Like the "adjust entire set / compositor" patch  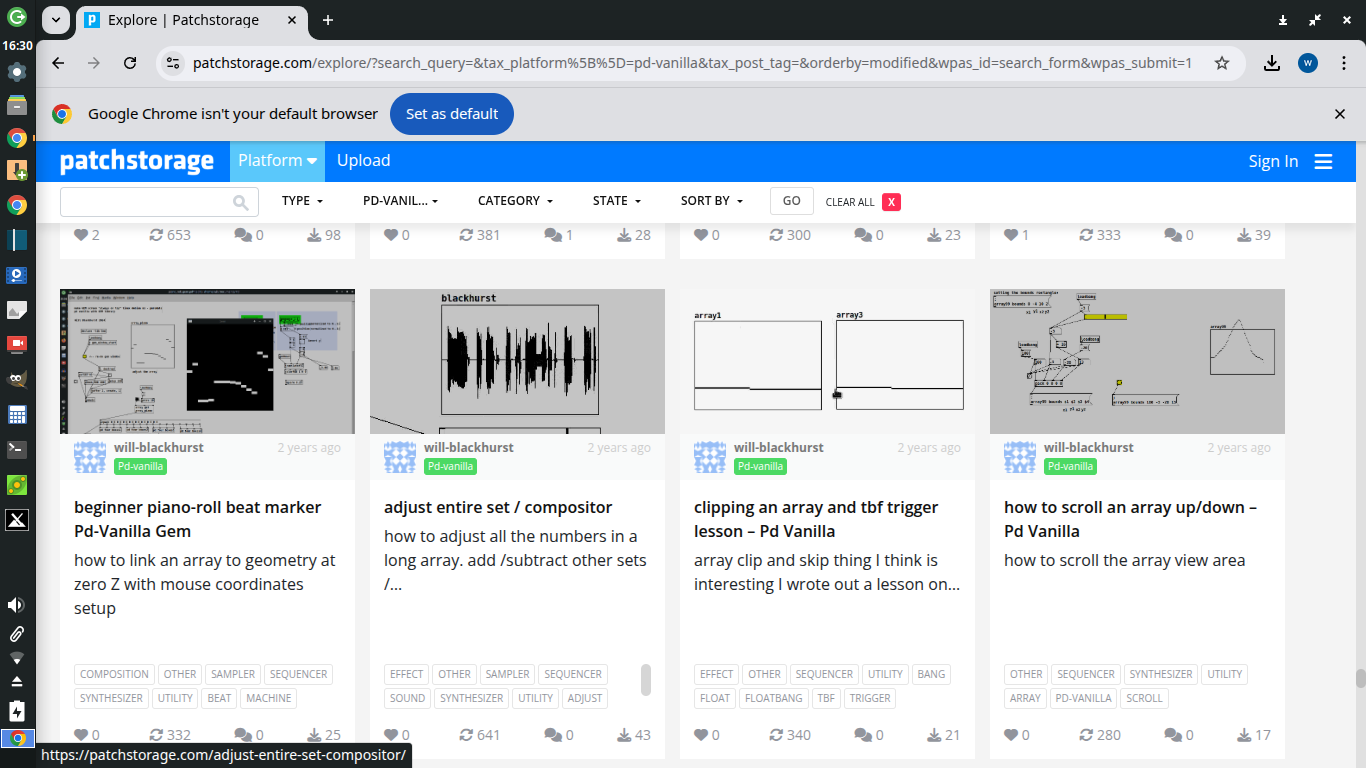(x=390, y=734)
